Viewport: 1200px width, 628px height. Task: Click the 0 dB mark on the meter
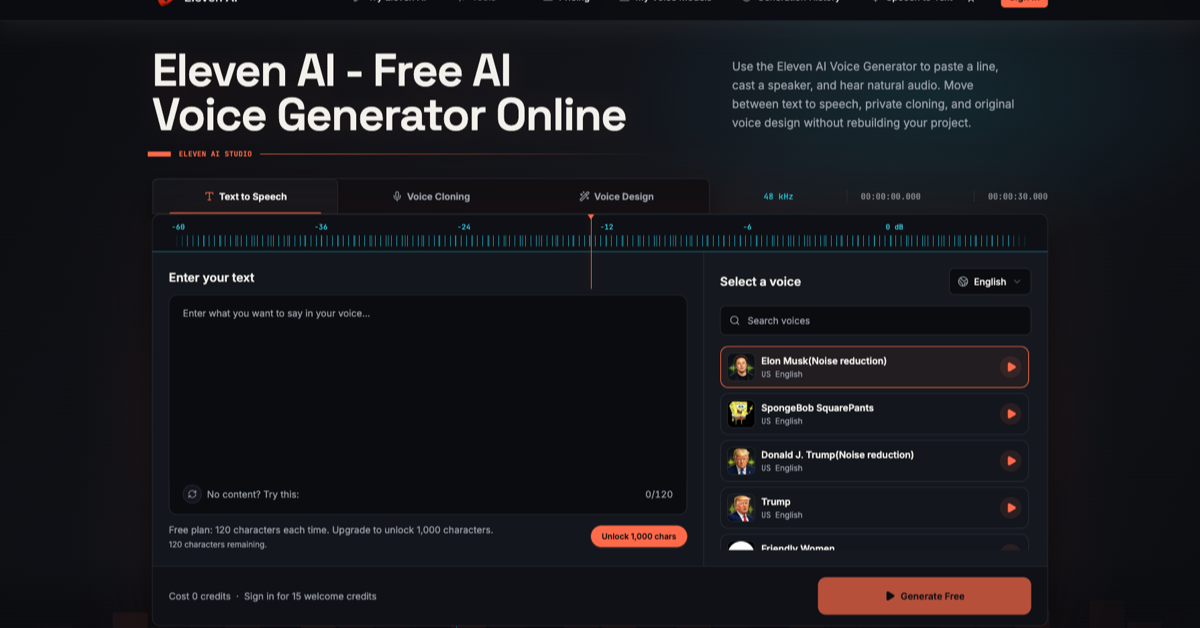(x=894, y=227)
